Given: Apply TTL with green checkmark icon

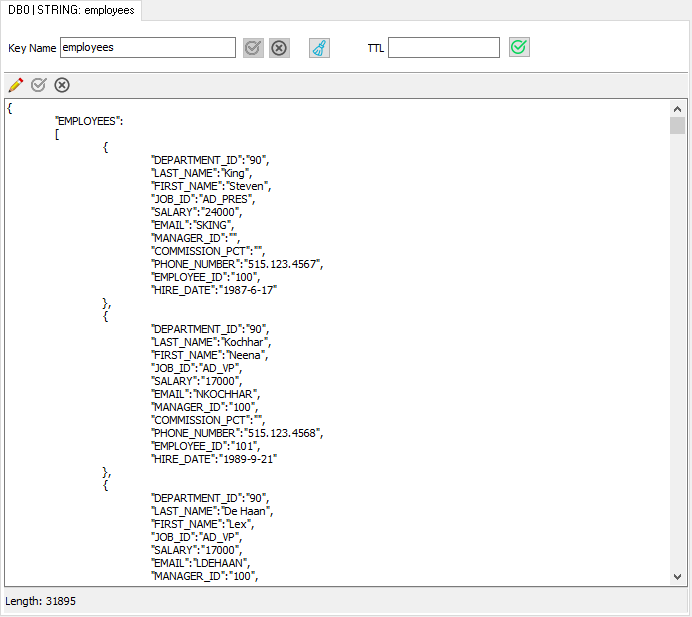Looking at the screenshot, I should pos(519,47).
